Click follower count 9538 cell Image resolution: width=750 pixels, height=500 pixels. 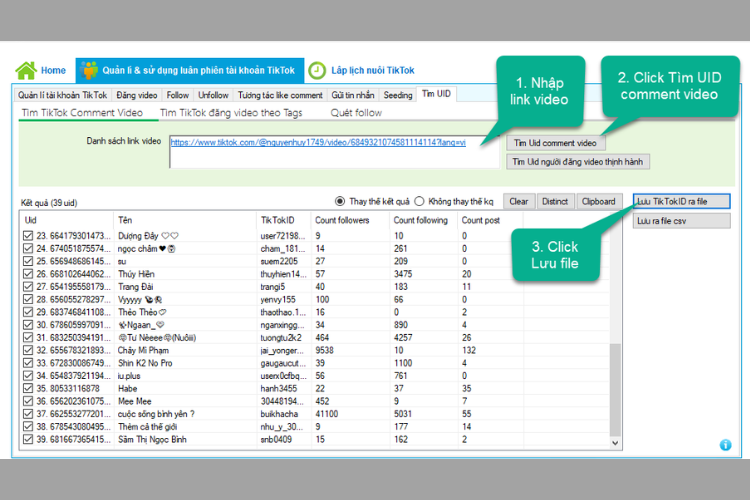click(325, 350)
